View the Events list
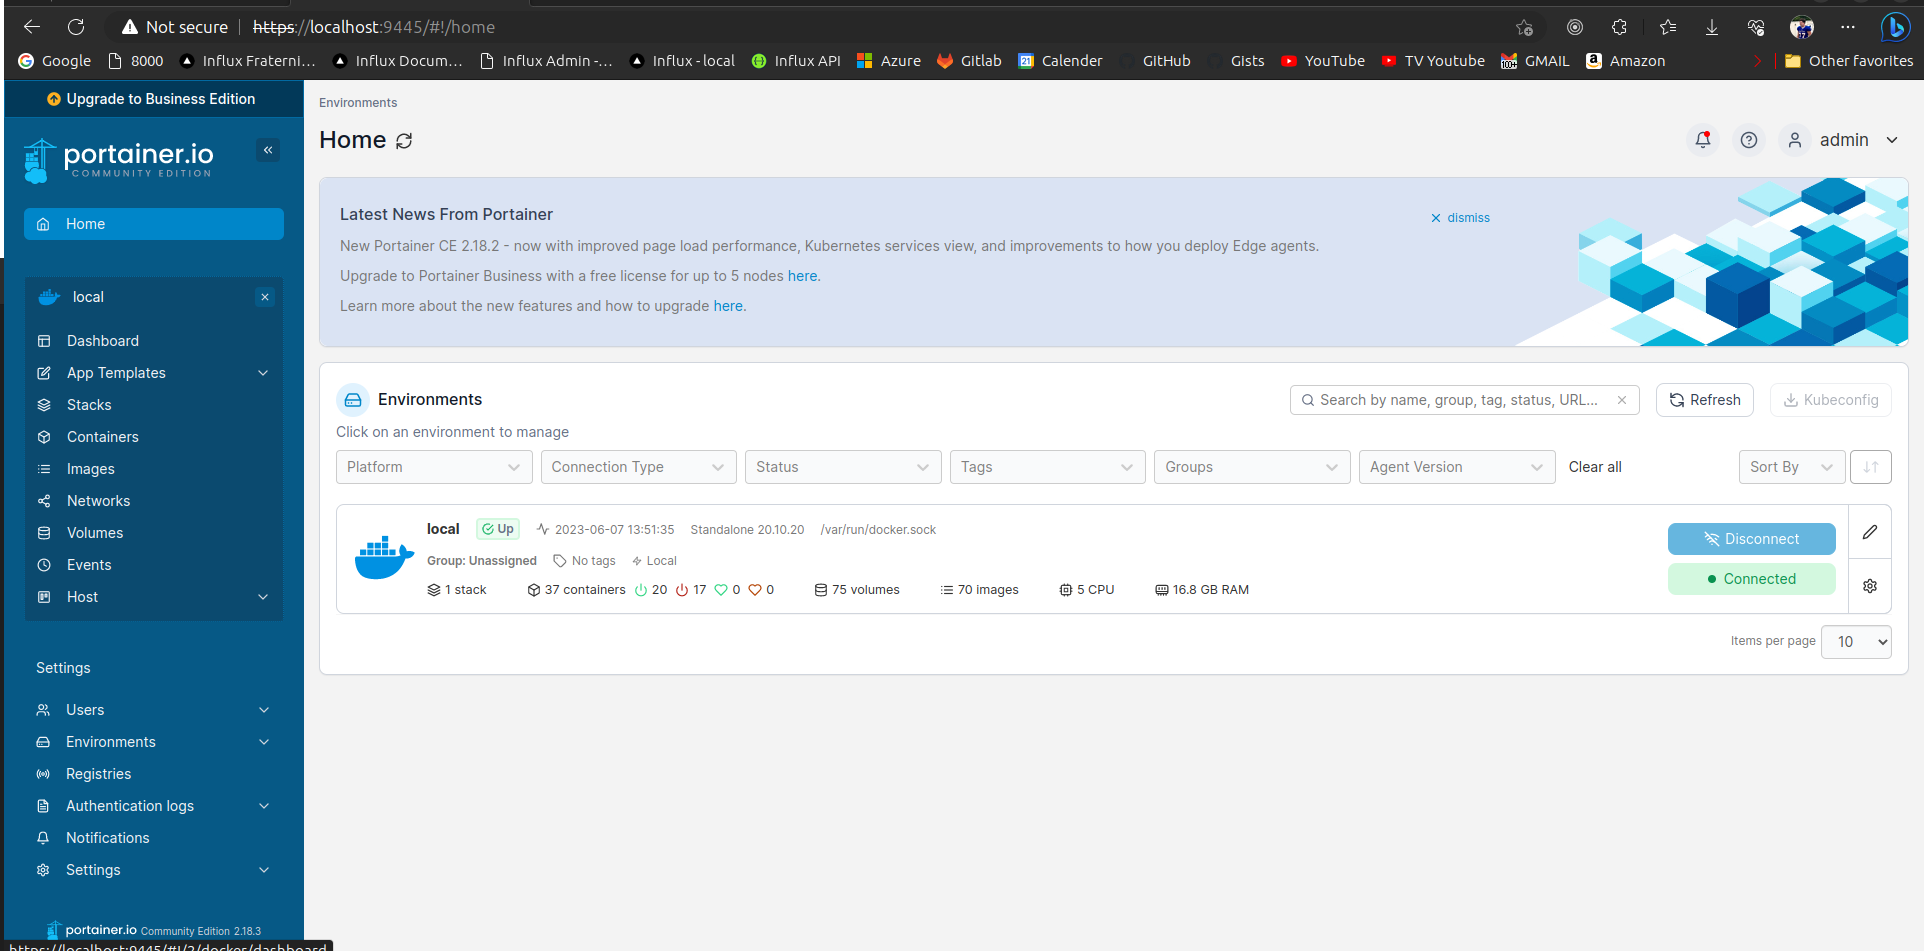The image size is (1924, 951). tap(88, 564)
